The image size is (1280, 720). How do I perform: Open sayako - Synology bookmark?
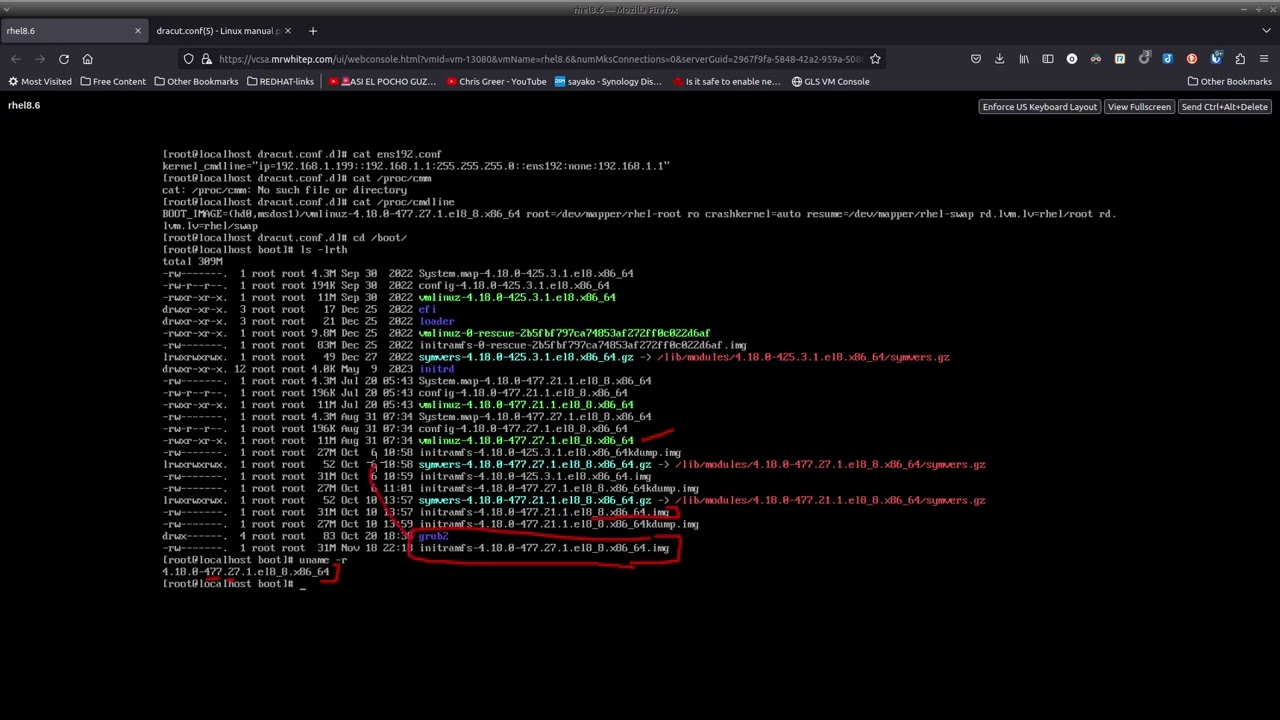[x=608, y=82]
